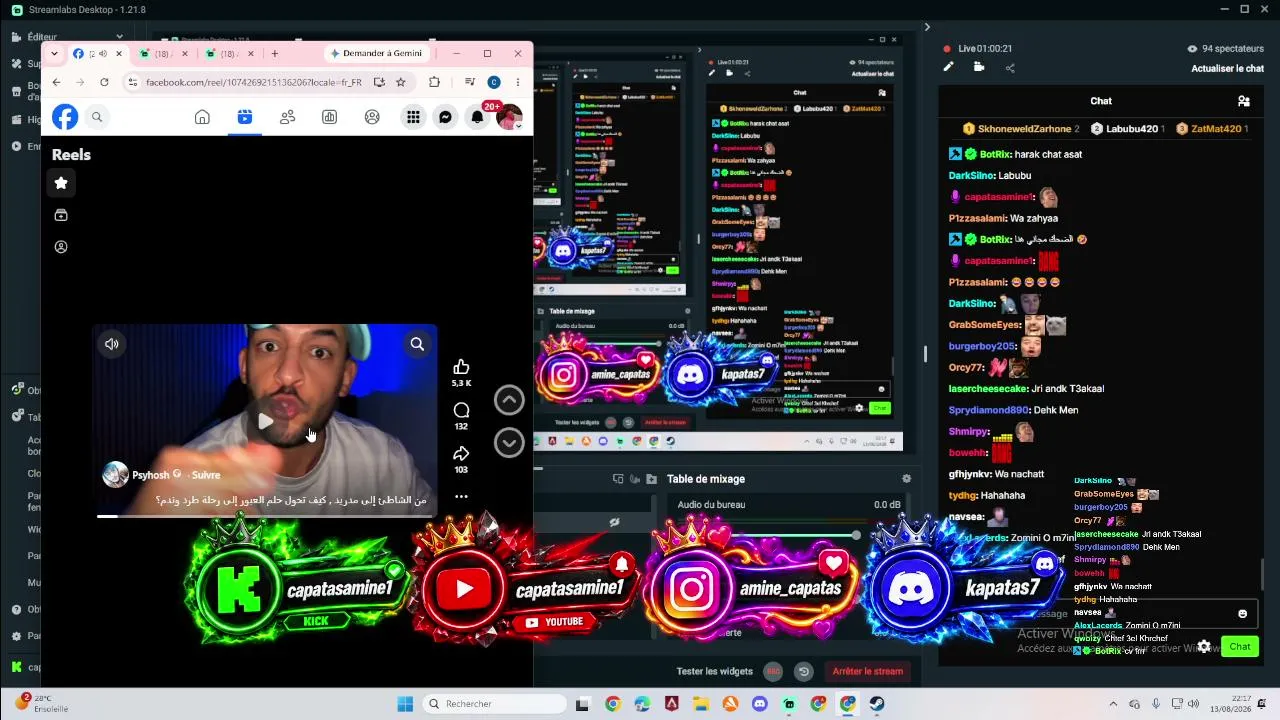Toggle the replay buffer button
The height and width of the screenshot is (720, 1280).
point(803,671)
